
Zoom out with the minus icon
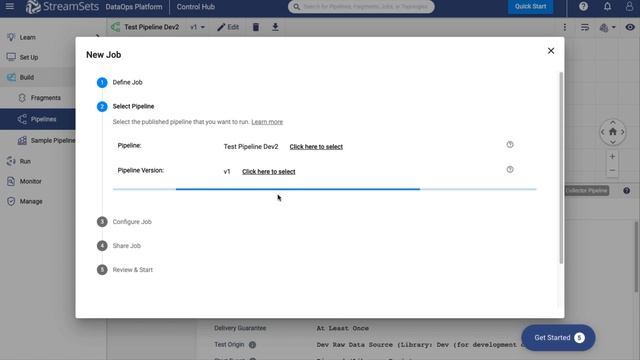click(x=612, y=170)
